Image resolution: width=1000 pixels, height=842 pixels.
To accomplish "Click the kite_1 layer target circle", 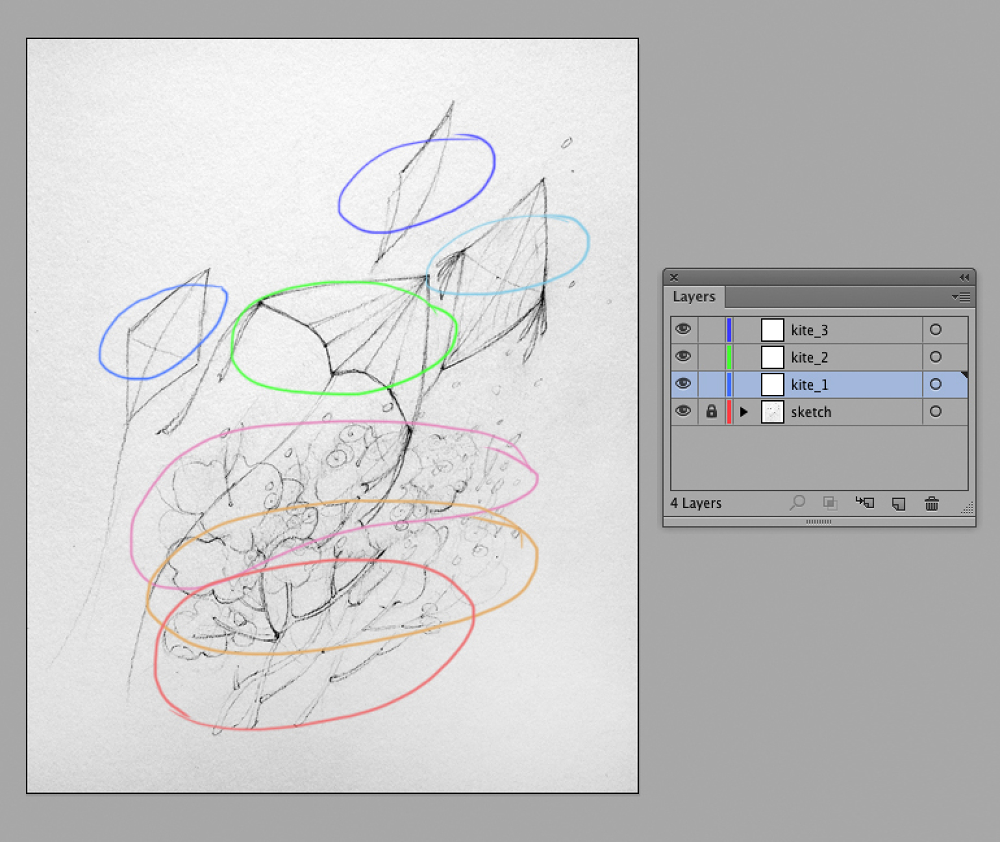I will (x=936, y=385).
